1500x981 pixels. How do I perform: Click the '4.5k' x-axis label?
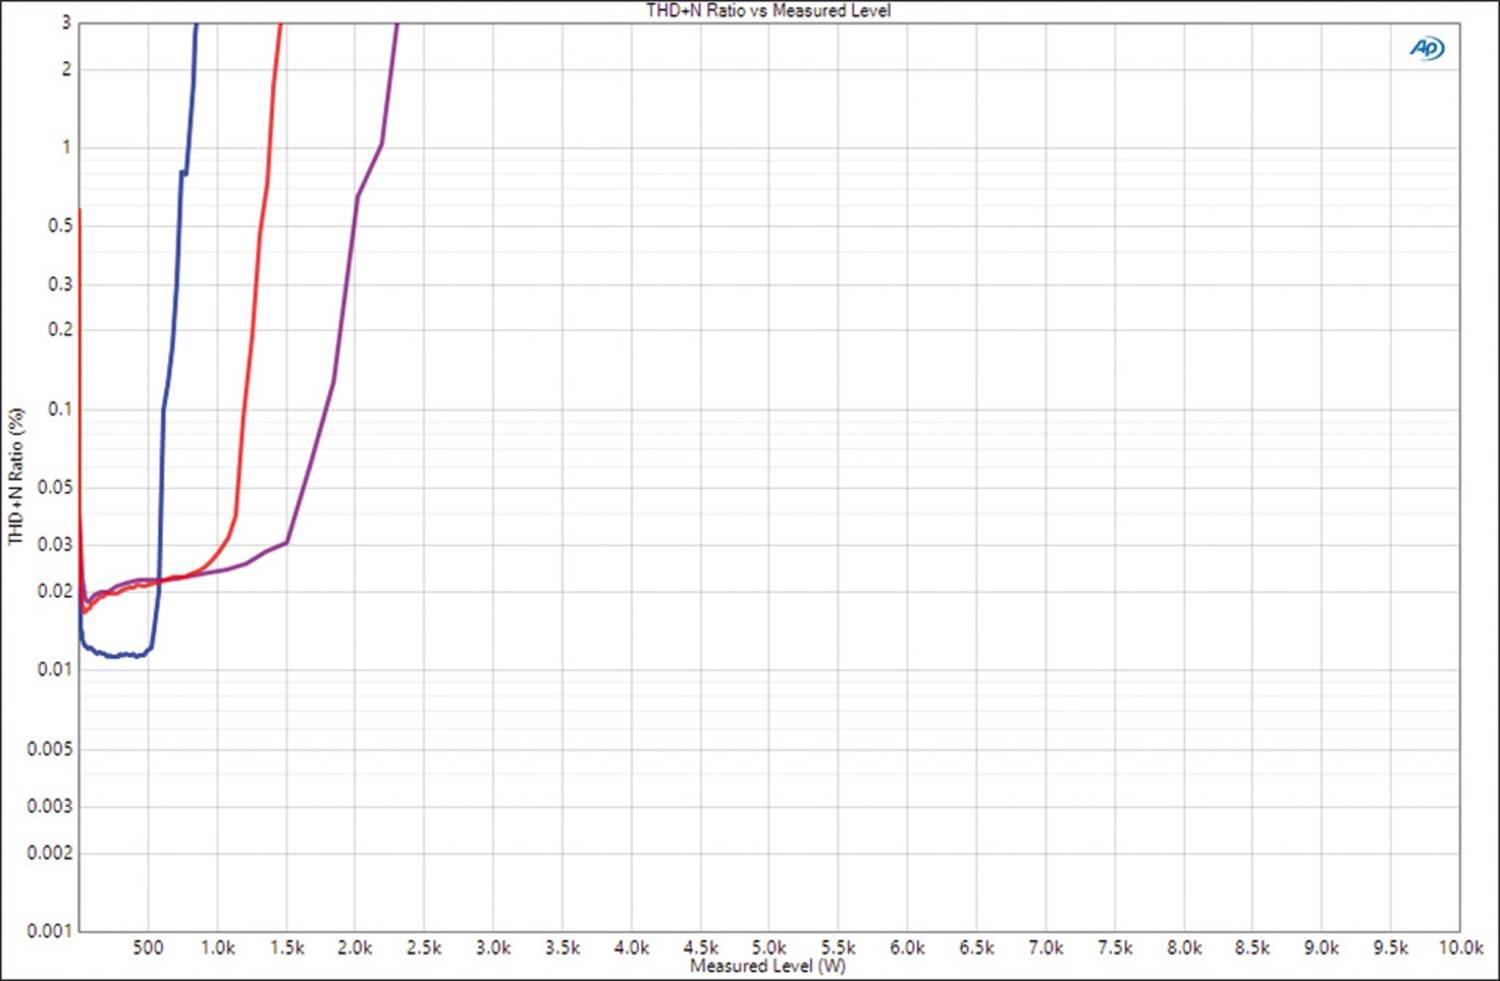700,947
